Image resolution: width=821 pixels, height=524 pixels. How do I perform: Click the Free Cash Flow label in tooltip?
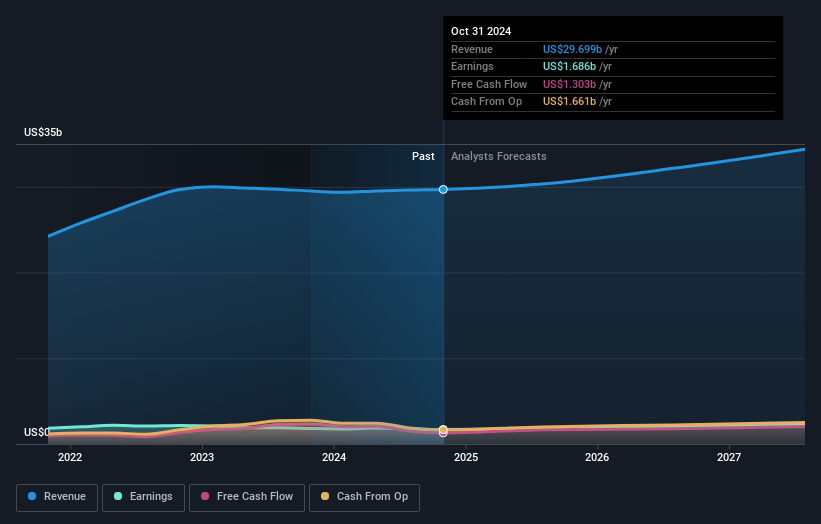[489, 84]
